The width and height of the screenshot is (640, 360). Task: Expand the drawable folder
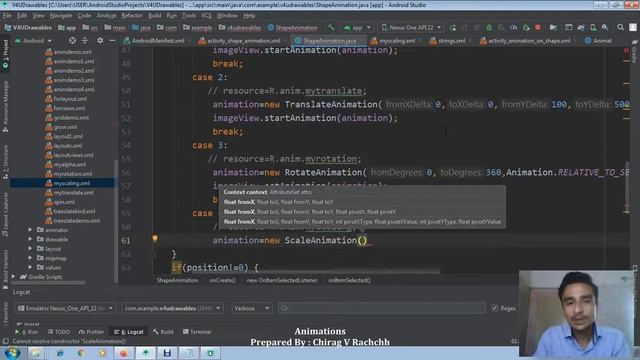30,239
